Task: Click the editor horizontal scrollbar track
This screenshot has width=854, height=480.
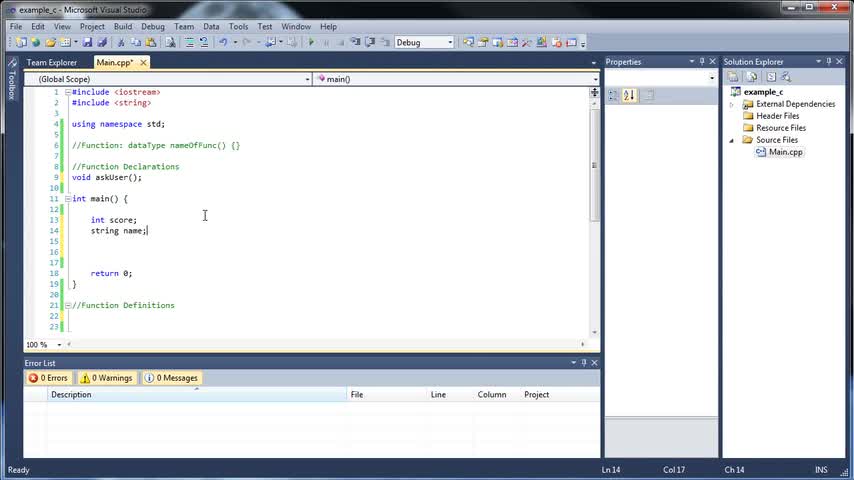Action: click(325, 344)
